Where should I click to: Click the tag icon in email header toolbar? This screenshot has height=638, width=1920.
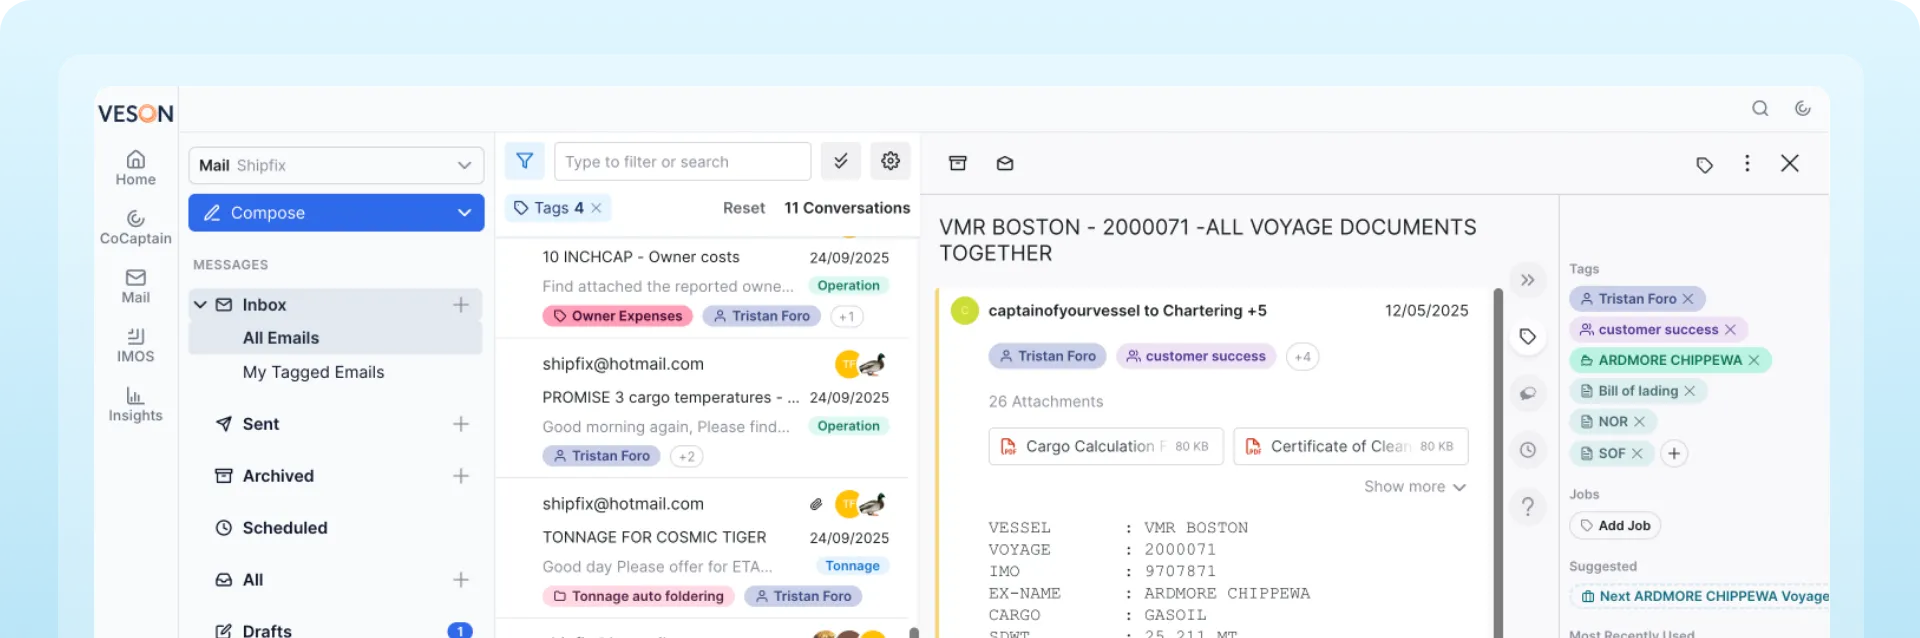[1704, 164]
